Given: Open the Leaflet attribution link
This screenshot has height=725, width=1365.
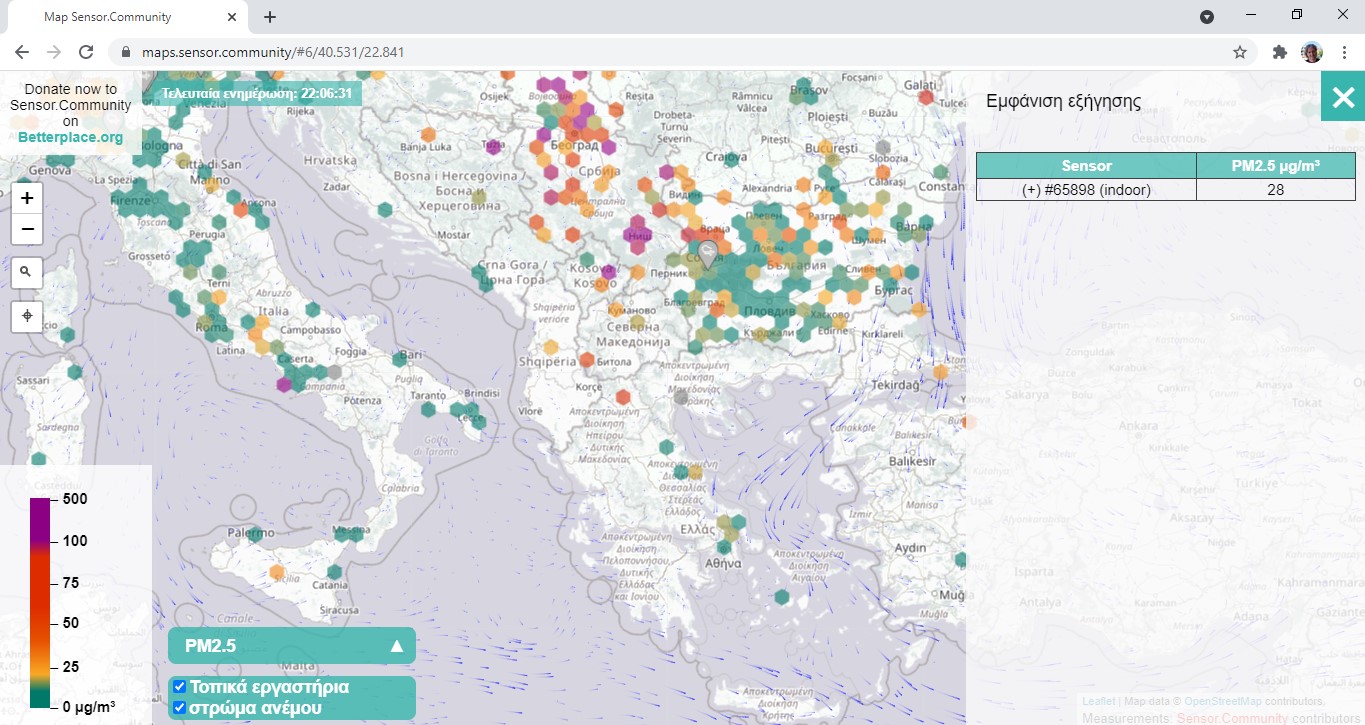Looking at the screenshot, I should (1098, 702).
